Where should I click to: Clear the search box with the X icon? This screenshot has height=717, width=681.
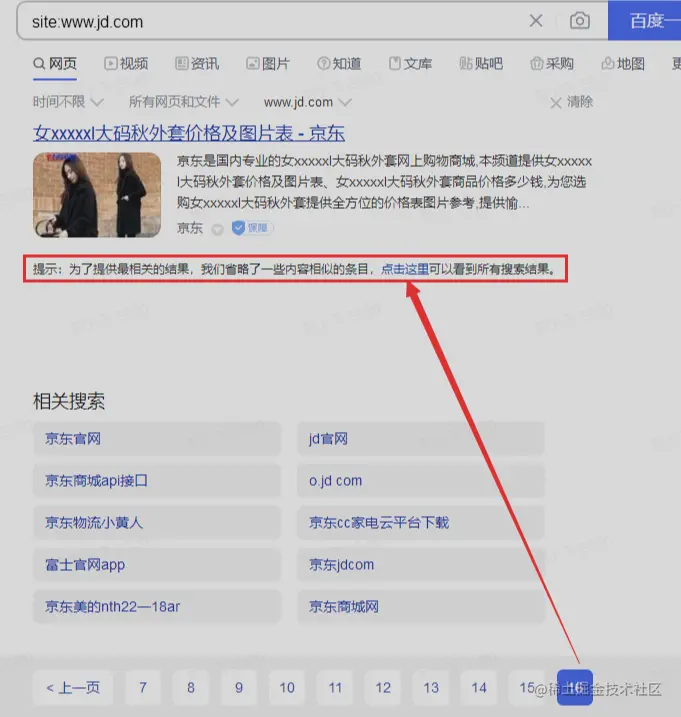coord(536,21)
